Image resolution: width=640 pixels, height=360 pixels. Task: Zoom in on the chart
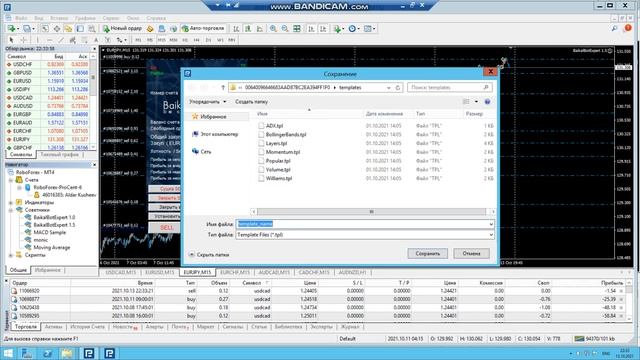click(x=273, y=29)
